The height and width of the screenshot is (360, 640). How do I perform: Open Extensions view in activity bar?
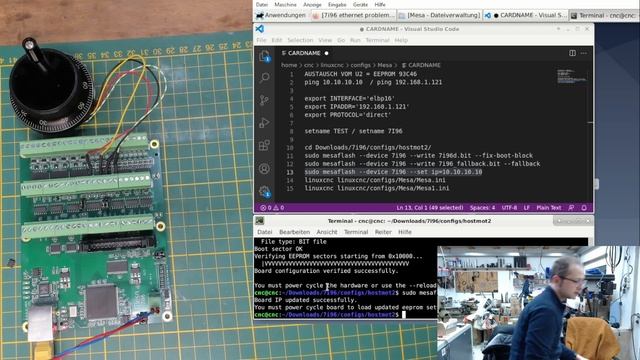point(264,145)
